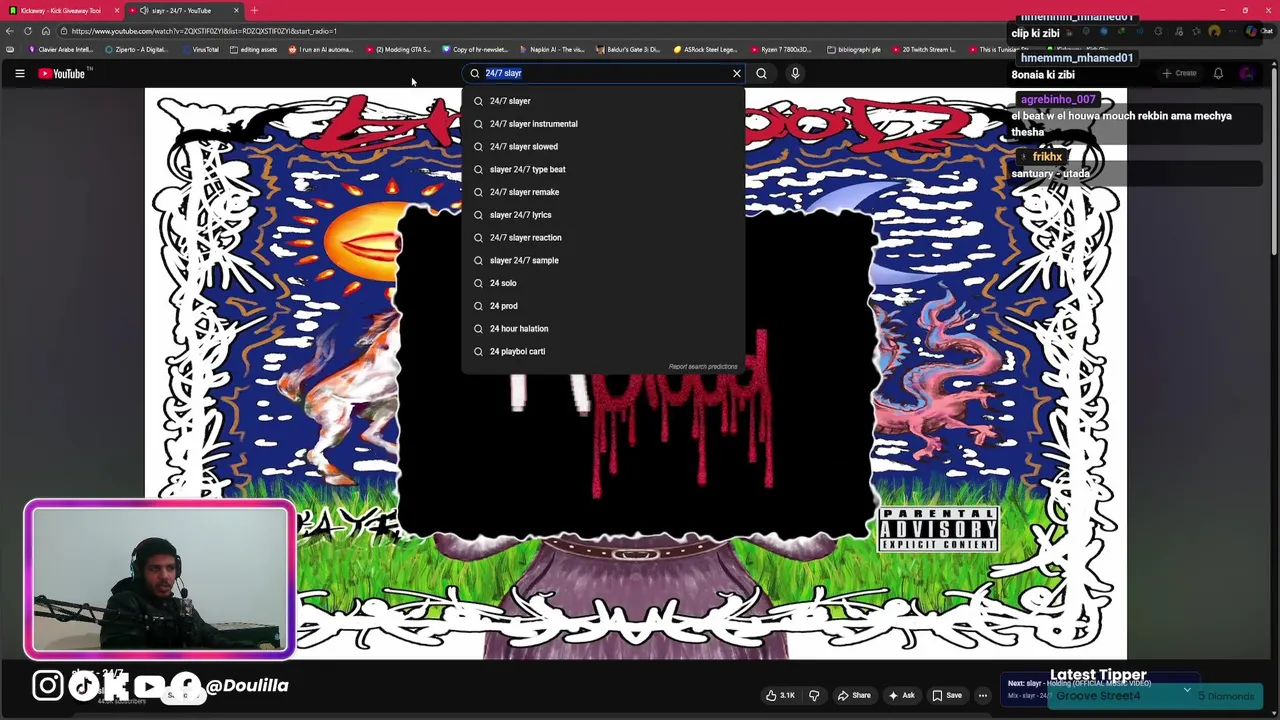Expand the 'editing assets' bookmark folder
Viewport: 1280px width, 720px height.
(x=253, y=49)
